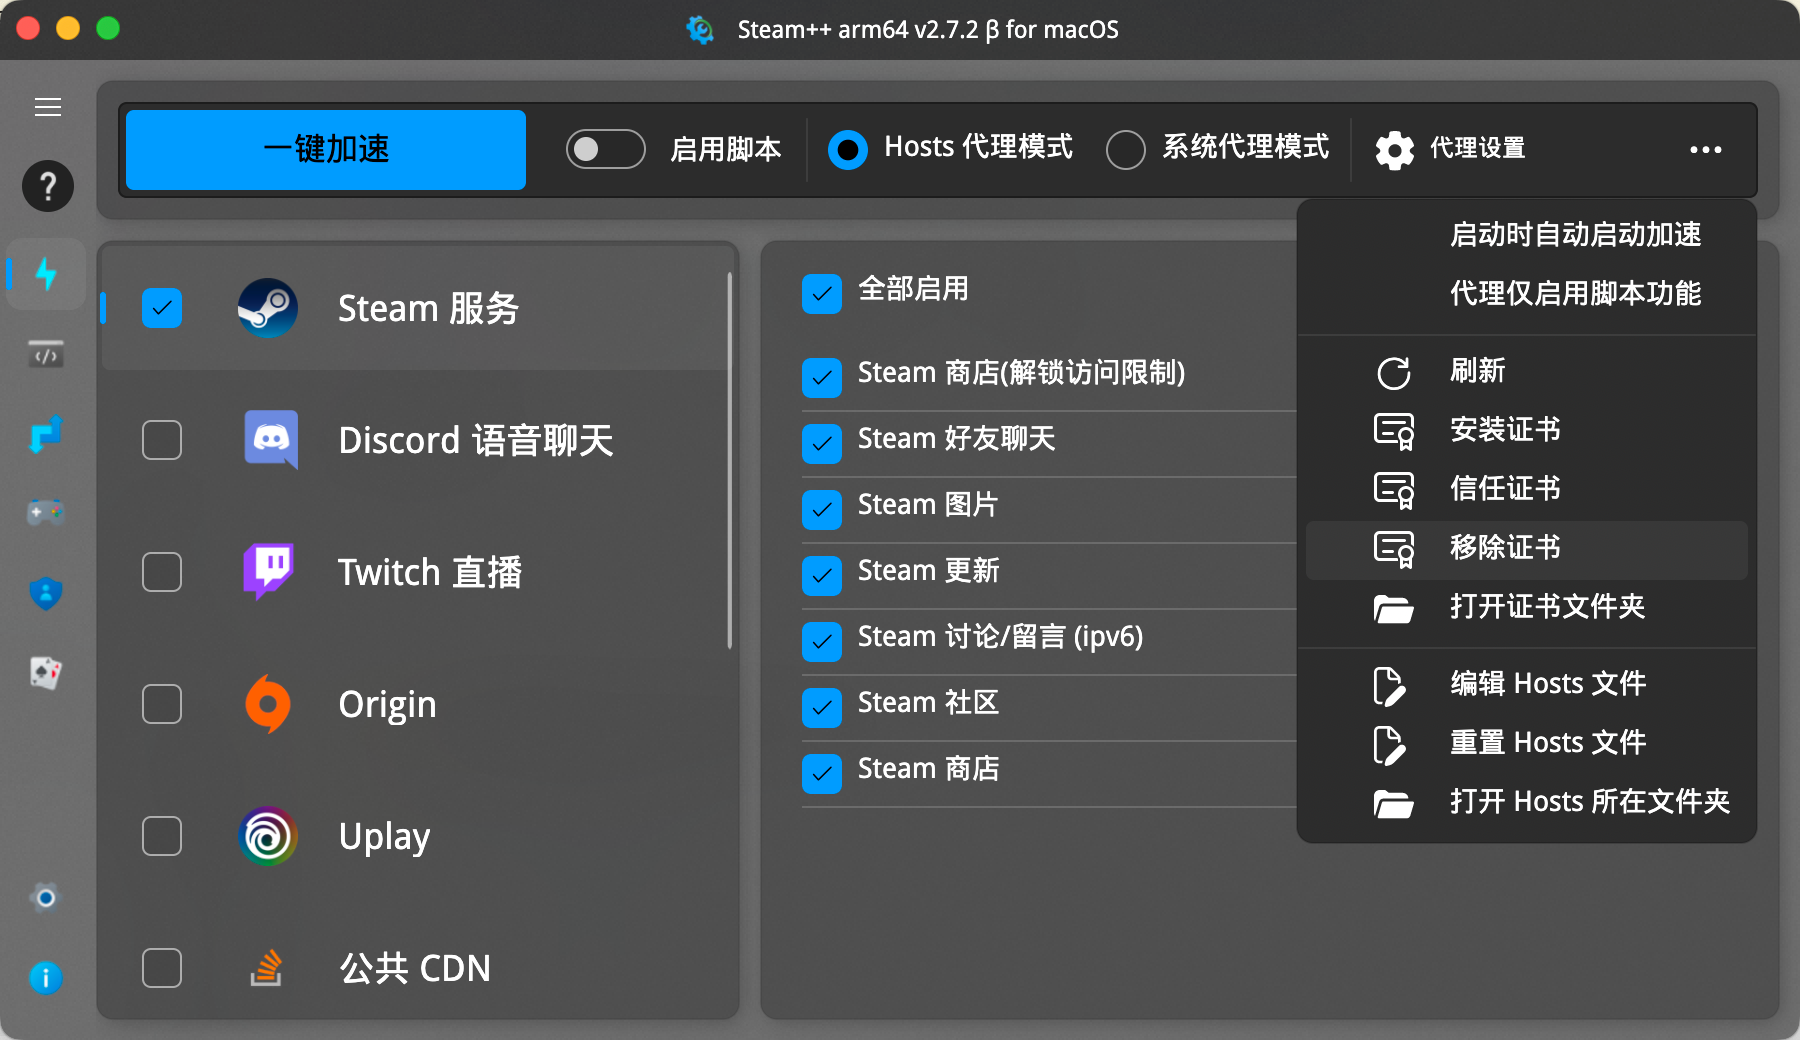Open the script code sidebar icon
This screenshot has width=1800, height=1040.
46,354
